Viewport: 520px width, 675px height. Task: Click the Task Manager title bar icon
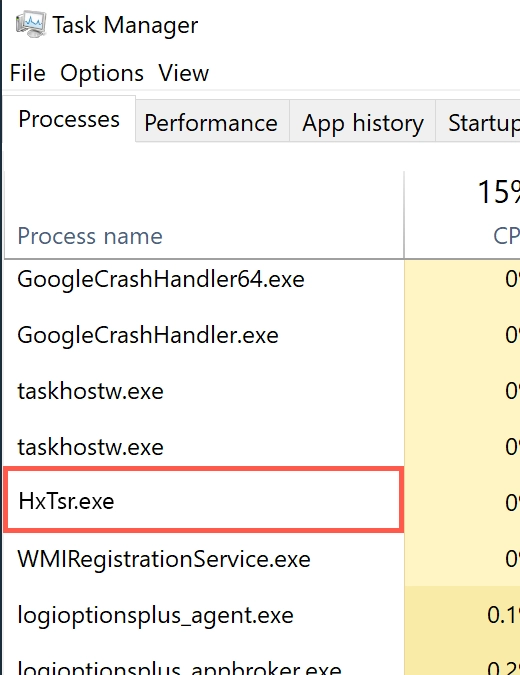(31, 25)
